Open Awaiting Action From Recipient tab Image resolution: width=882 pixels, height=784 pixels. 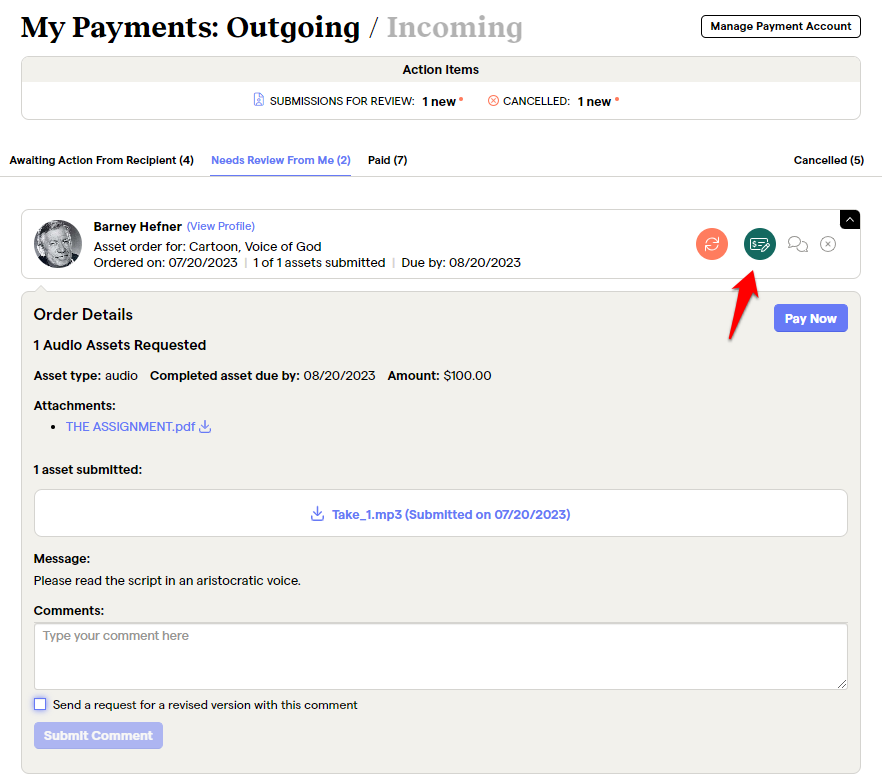click(x=102, y=160)
